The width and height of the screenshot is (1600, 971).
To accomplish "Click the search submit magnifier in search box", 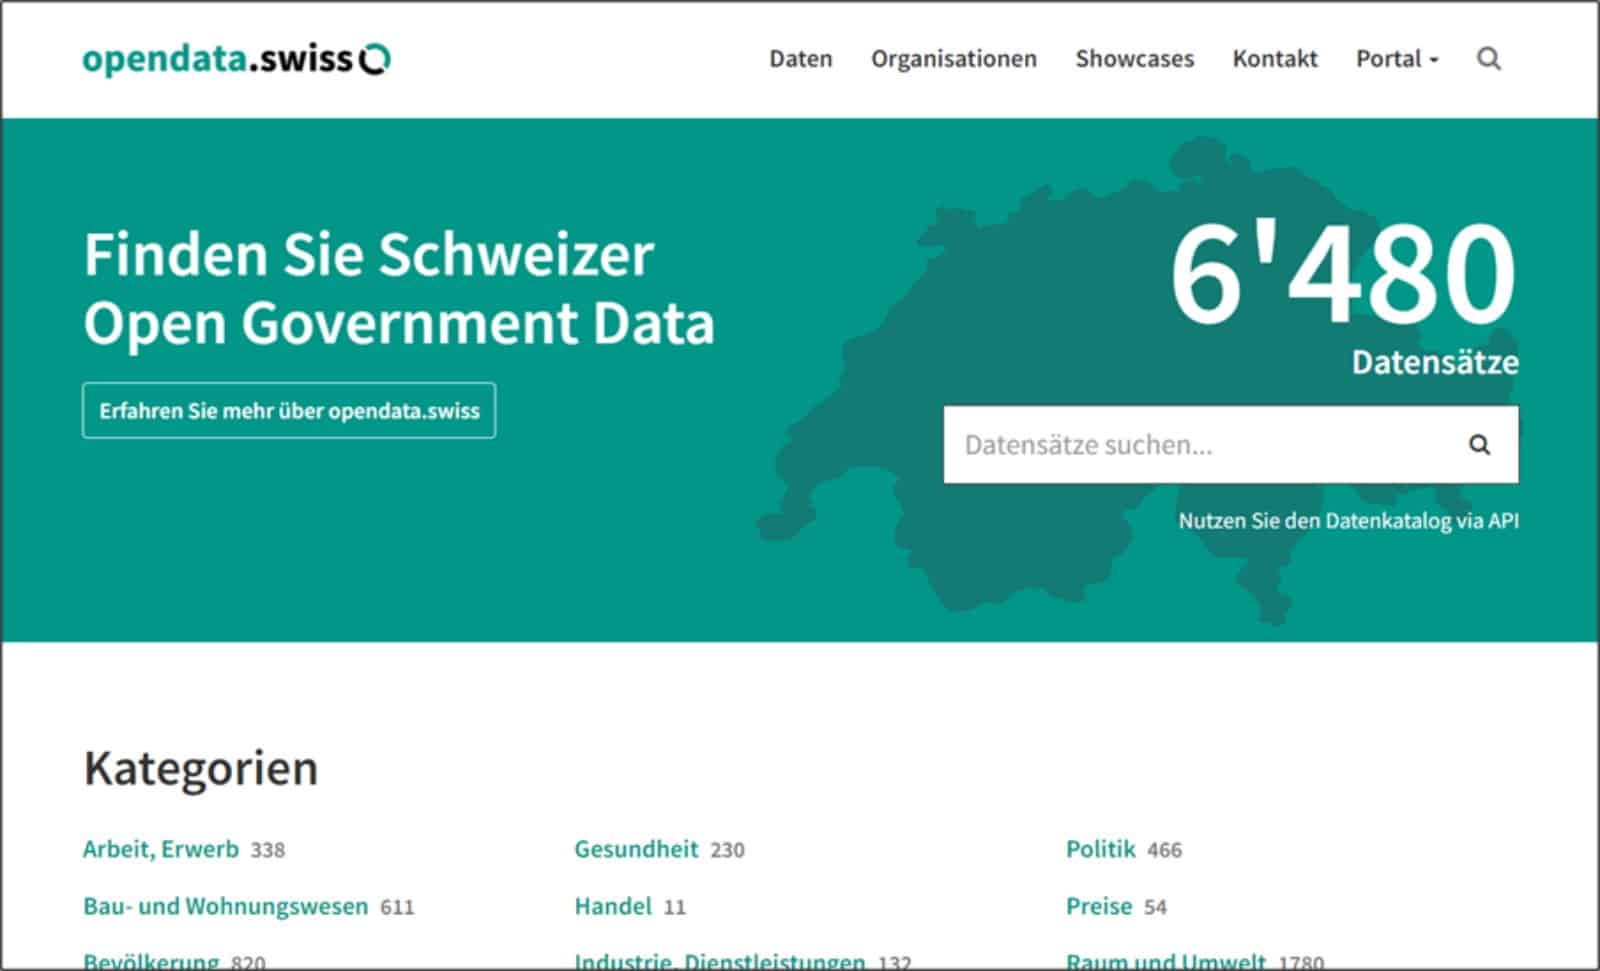I will point(1479,445).
